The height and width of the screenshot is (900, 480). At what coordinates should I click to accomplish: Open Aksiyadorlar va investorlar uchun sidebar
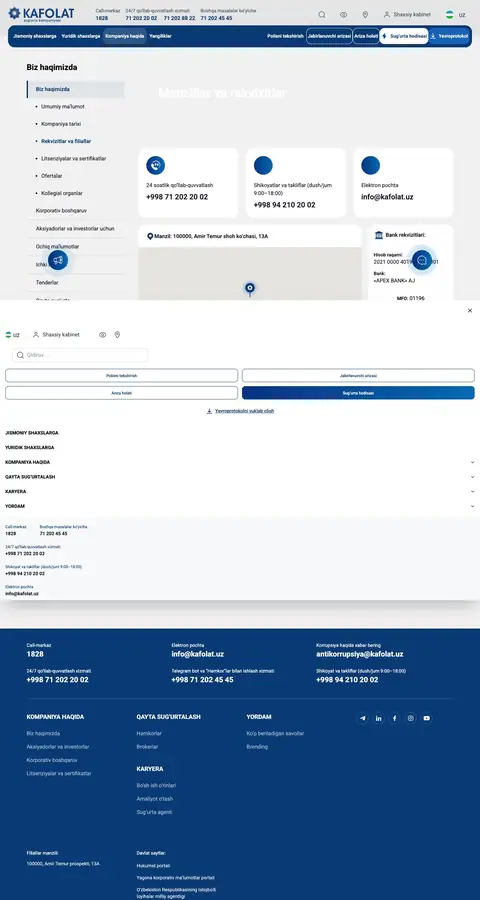pos(75,228)
